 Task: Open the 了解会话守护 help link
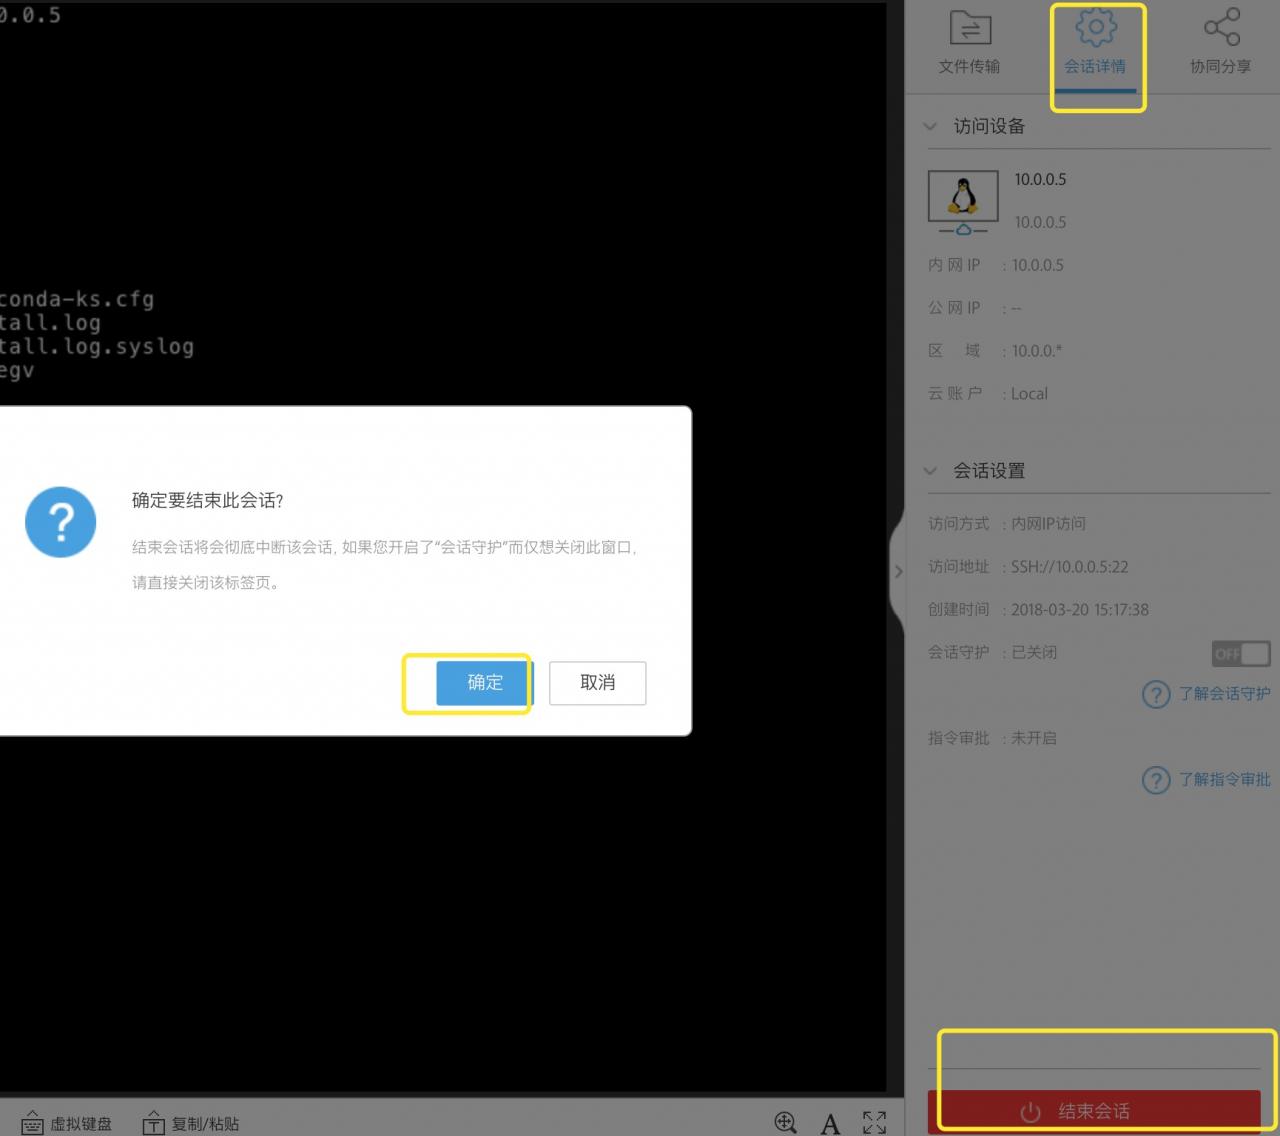click(1224, 693)
